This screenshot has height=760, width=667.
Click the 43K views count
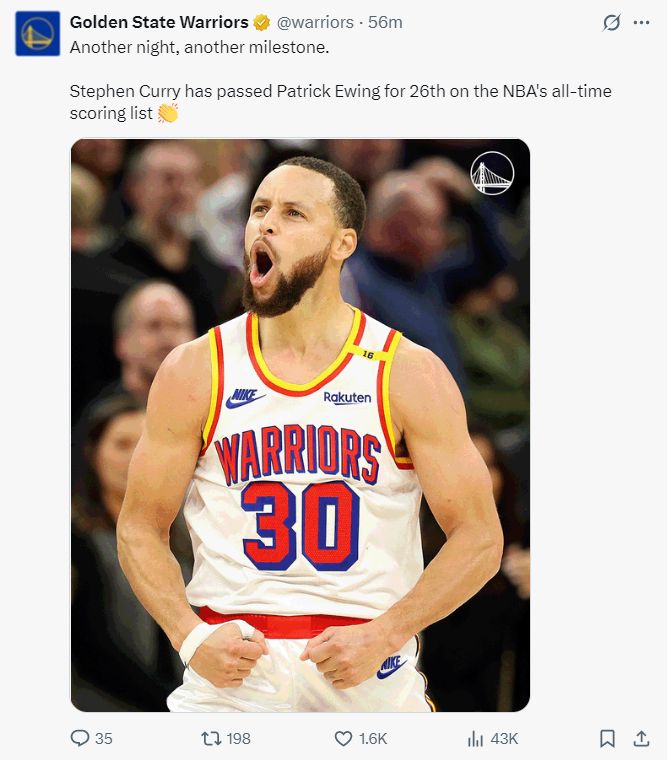coord(504,739)
